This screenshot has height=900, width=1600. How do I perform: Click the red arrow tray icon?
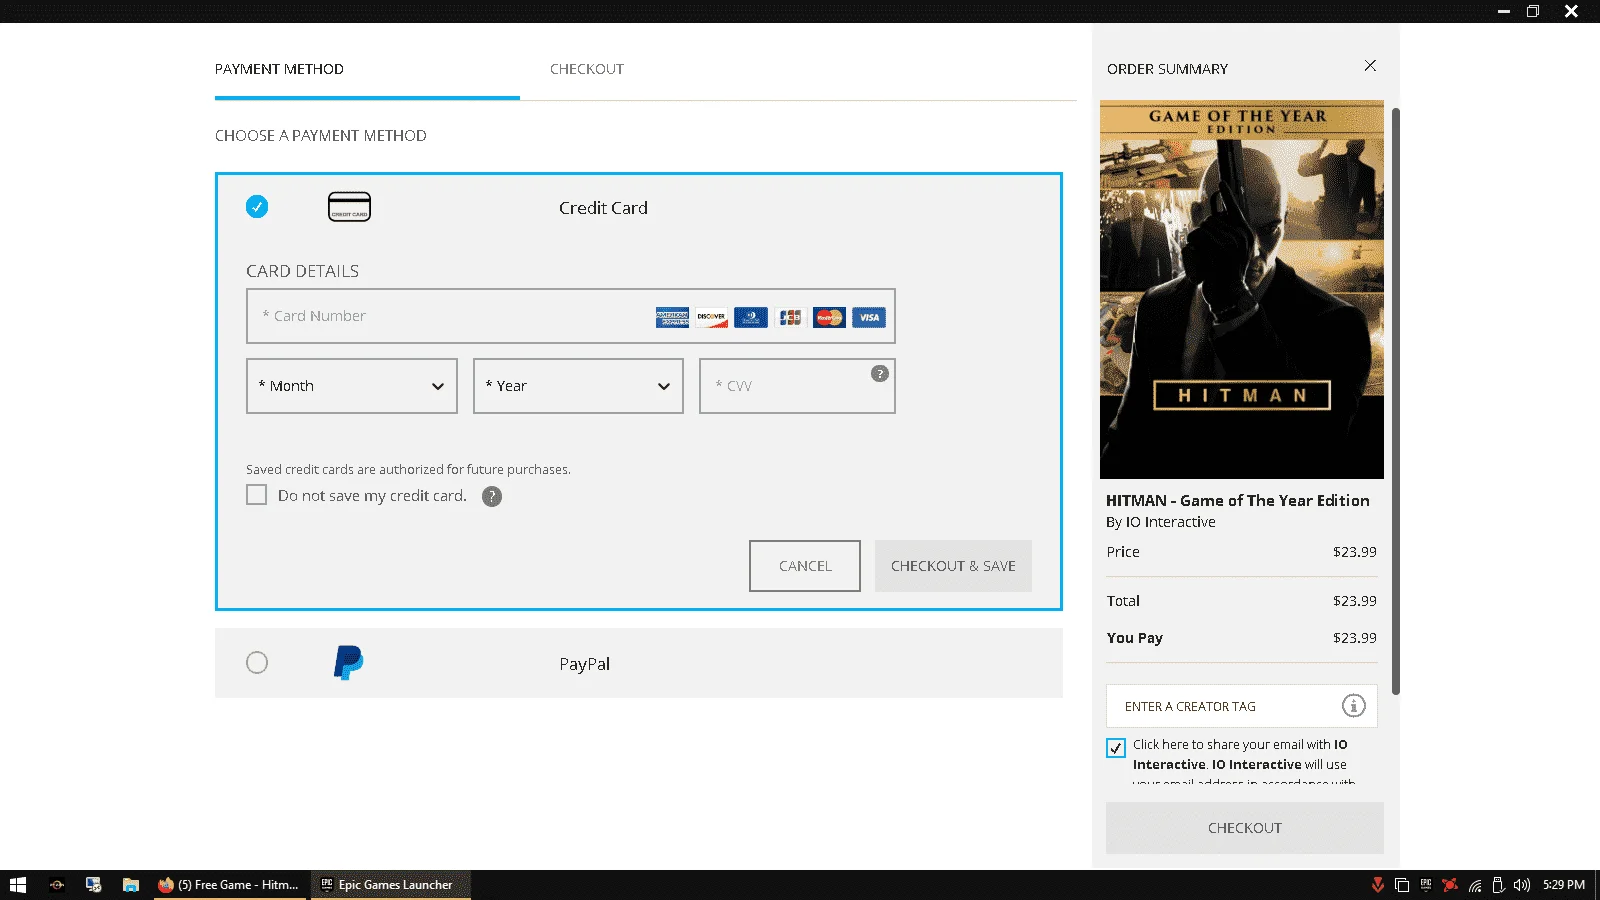pyautogui.click(x=1378, y=885)
